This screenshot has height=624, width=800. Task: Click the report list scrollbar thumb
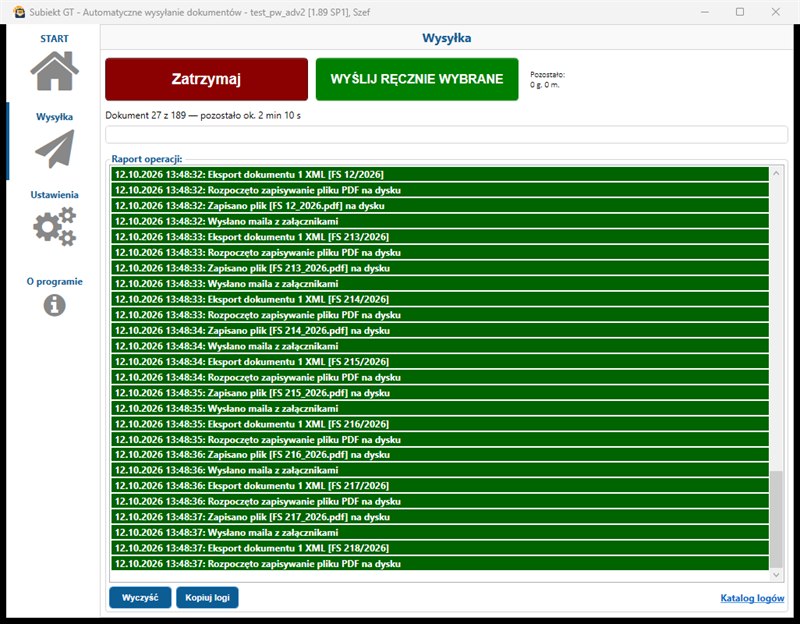(776, 519)
